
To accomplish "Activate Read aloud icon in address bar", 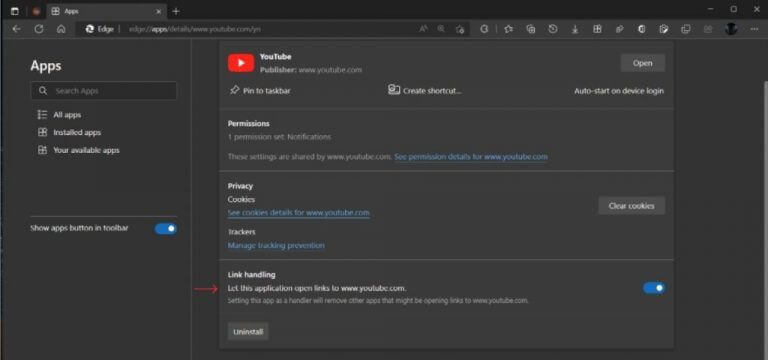I will click(423, 29).
